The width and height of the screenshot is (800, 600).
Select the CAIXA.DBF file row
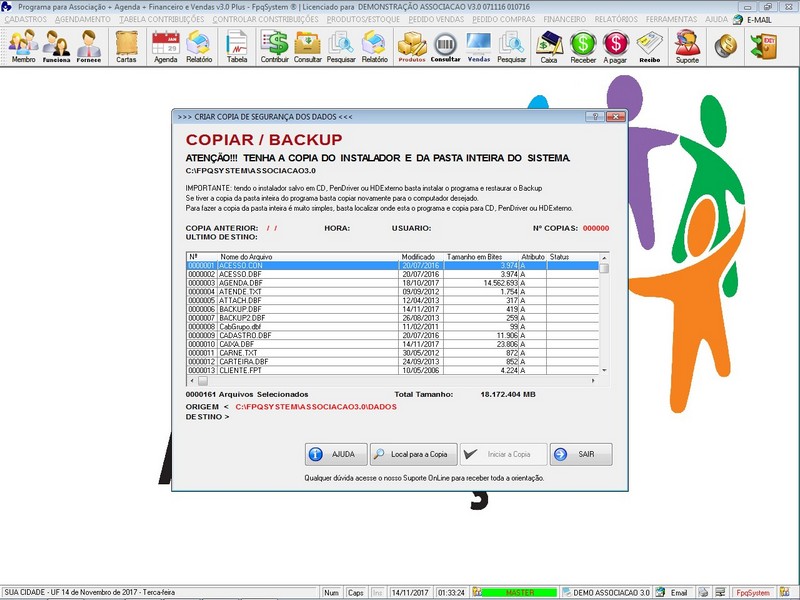point(392,344)
